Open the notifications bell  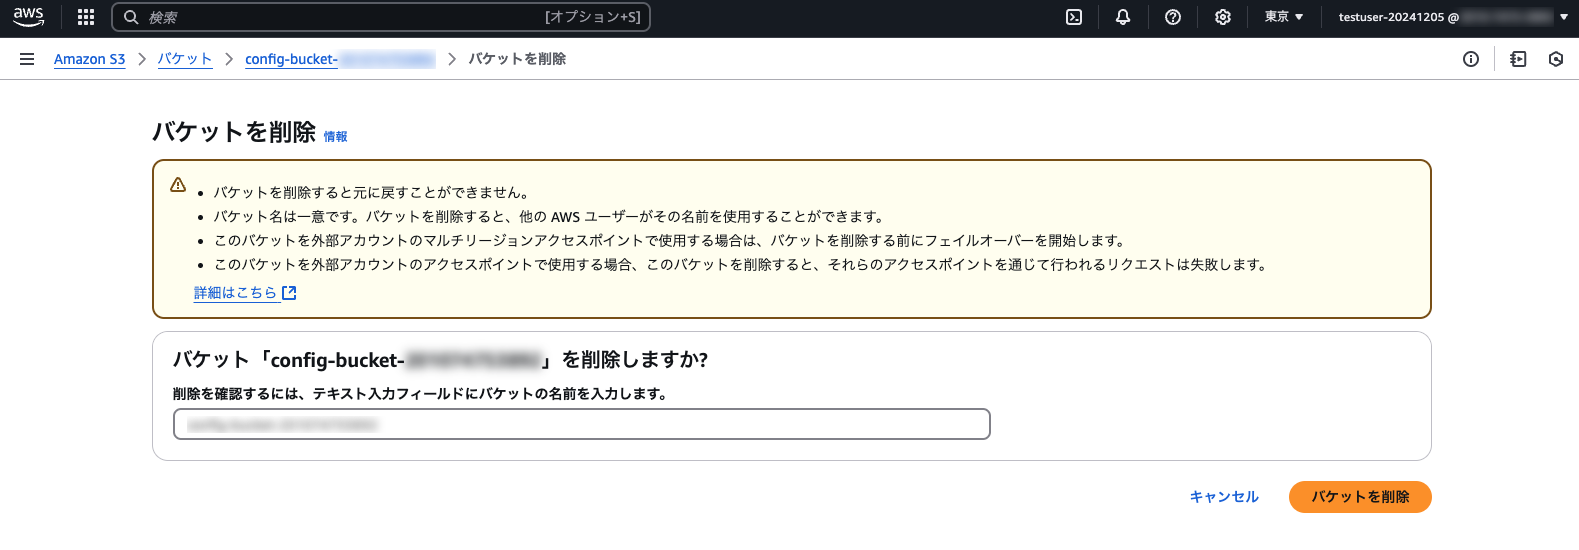click(1123, 17)
